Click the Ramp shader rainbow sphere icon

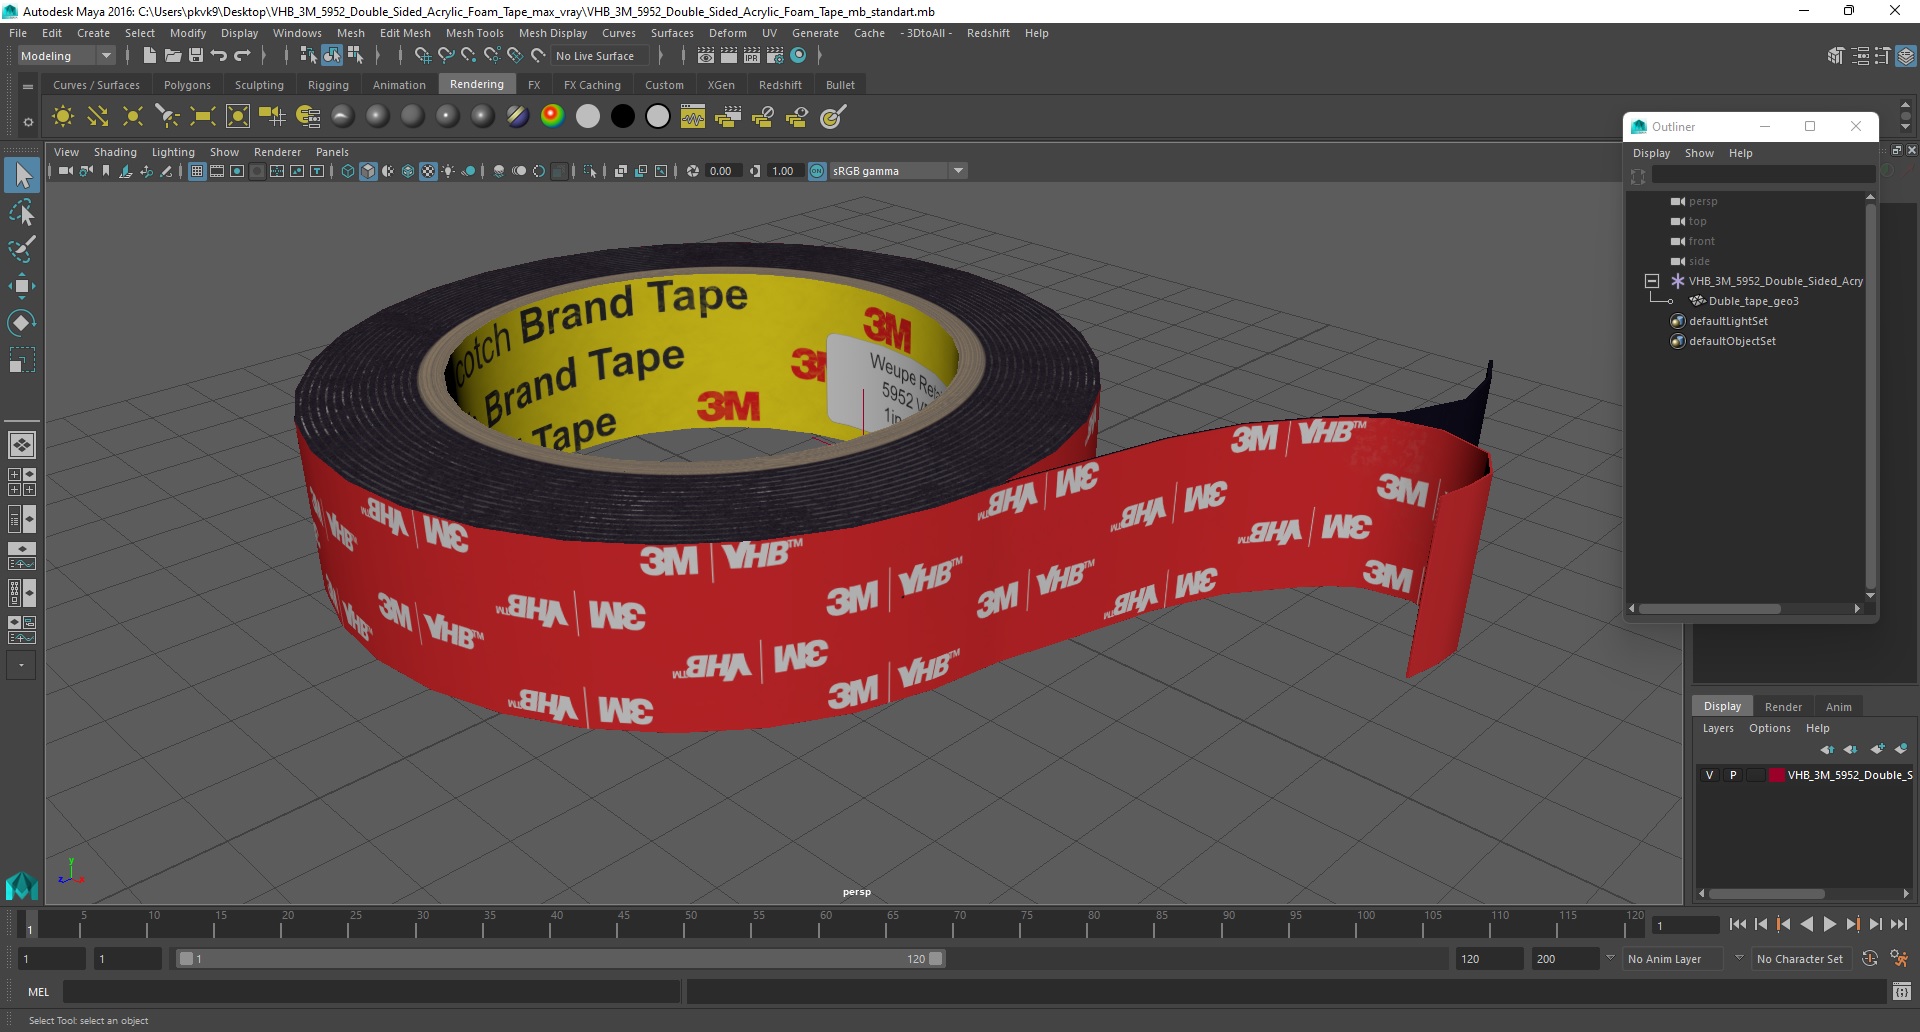(x=552, y=117)
